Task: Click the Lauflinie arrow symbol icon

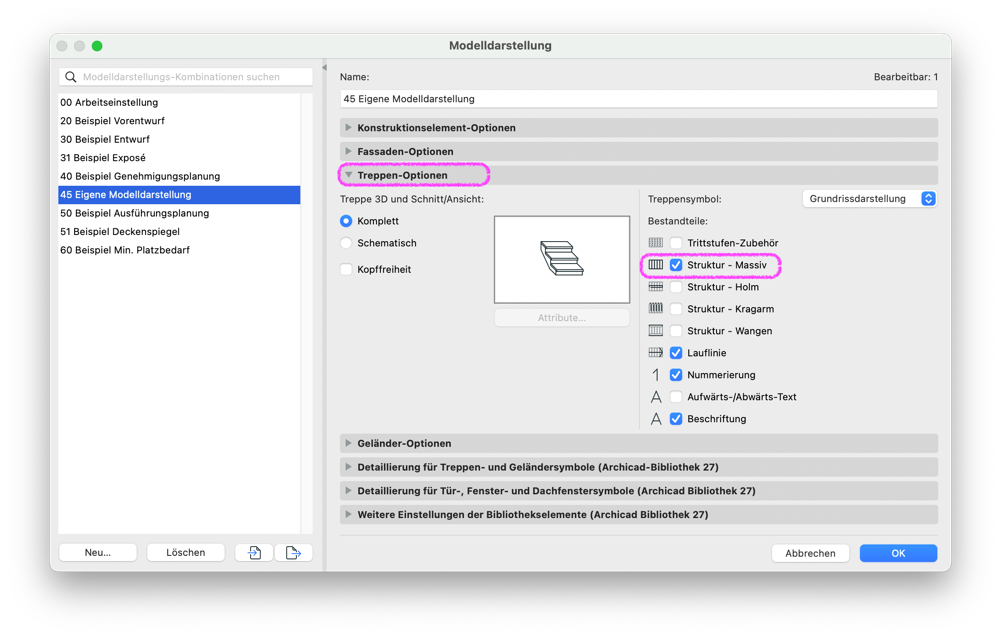Action: click(x=656, y=352)
